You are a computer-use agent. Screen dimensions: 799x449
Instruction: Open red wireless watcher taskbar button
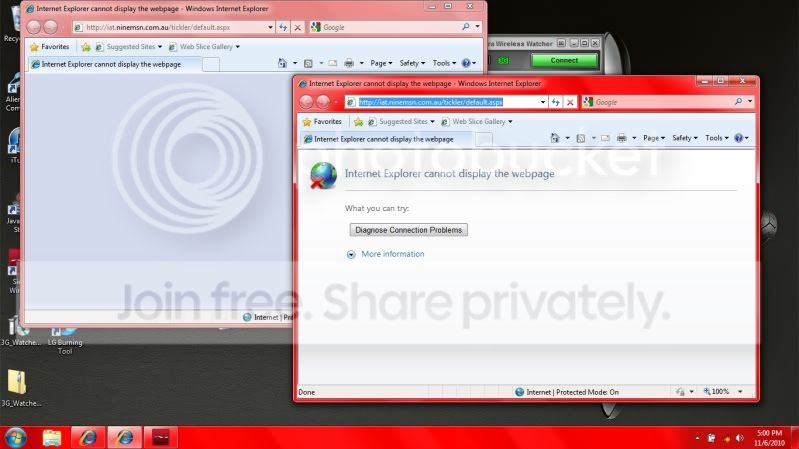click(x=161, y=438)
